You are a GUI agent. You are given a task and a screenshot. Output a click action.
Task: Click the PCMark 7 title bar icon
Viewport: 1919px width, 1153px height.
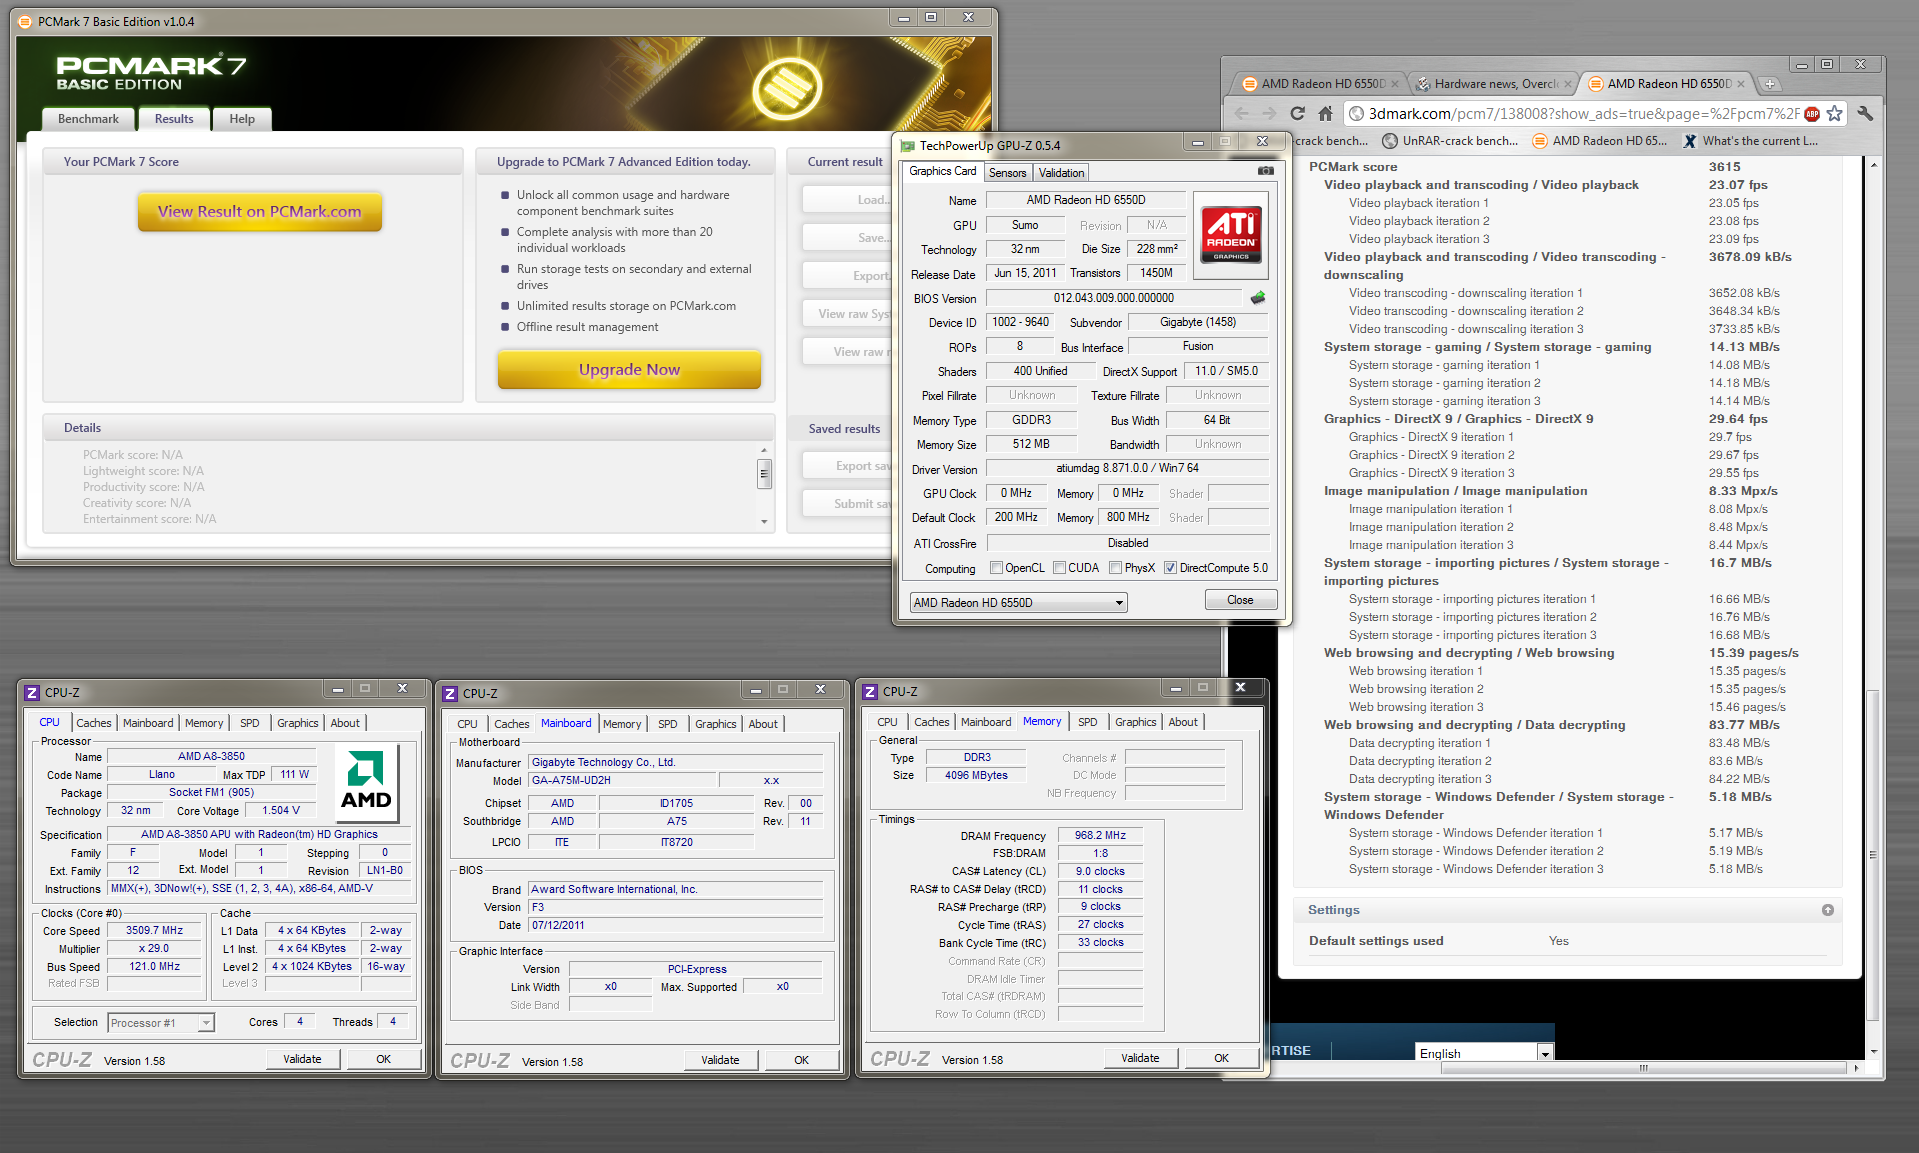pyautogui.click(x=25, y=21)
